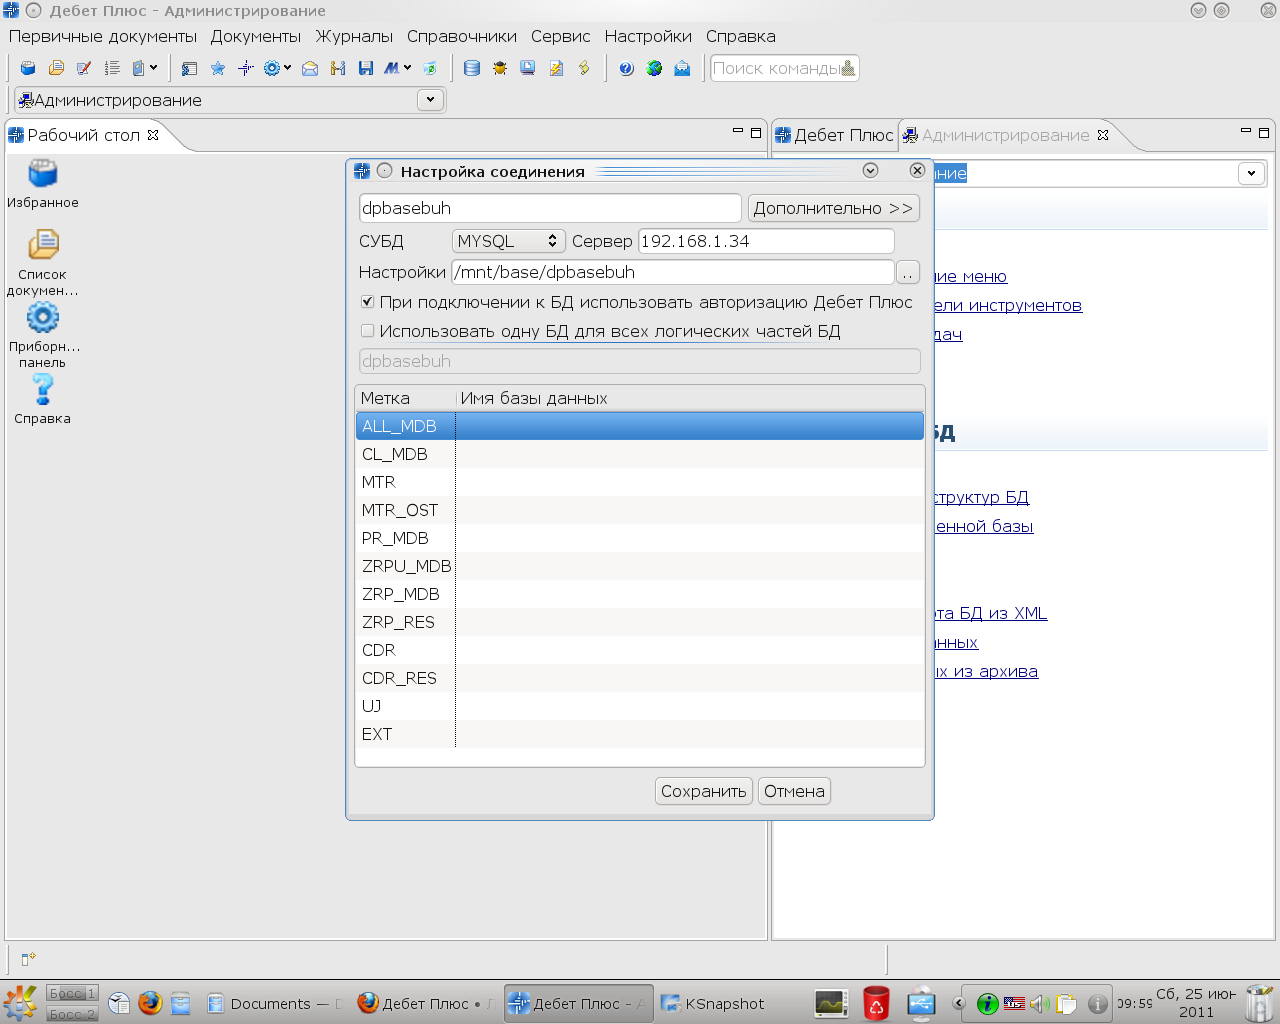The height and width of the screenshot is (1024, 1280).
Task: Switch to the Администрирование tab
Action: 1005,135
